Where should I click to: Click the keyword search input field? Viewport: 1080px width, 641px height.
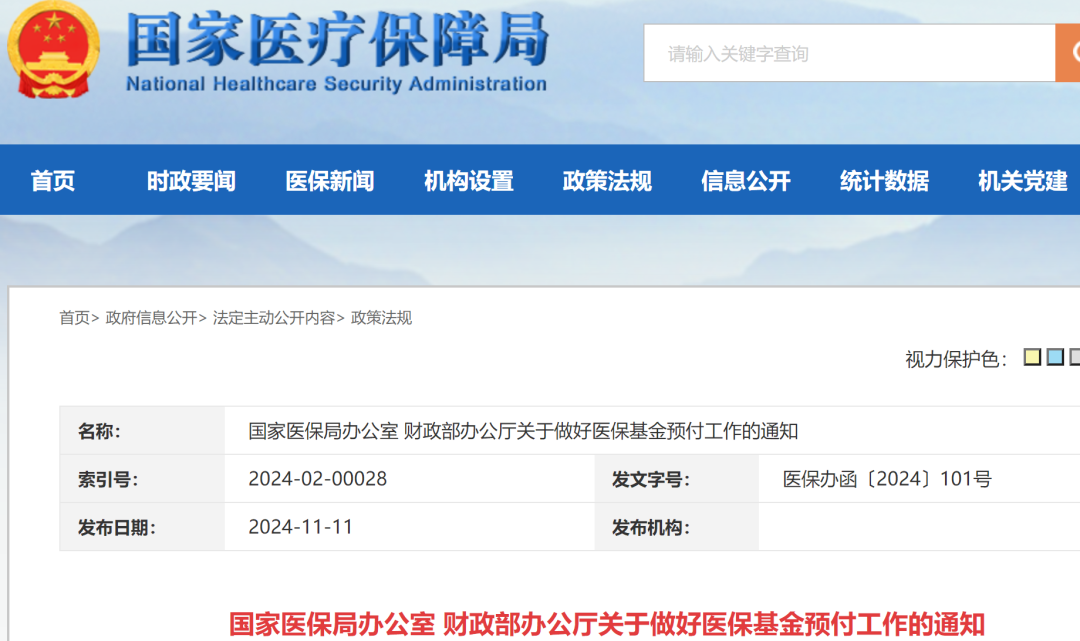[x=848, y=54]
